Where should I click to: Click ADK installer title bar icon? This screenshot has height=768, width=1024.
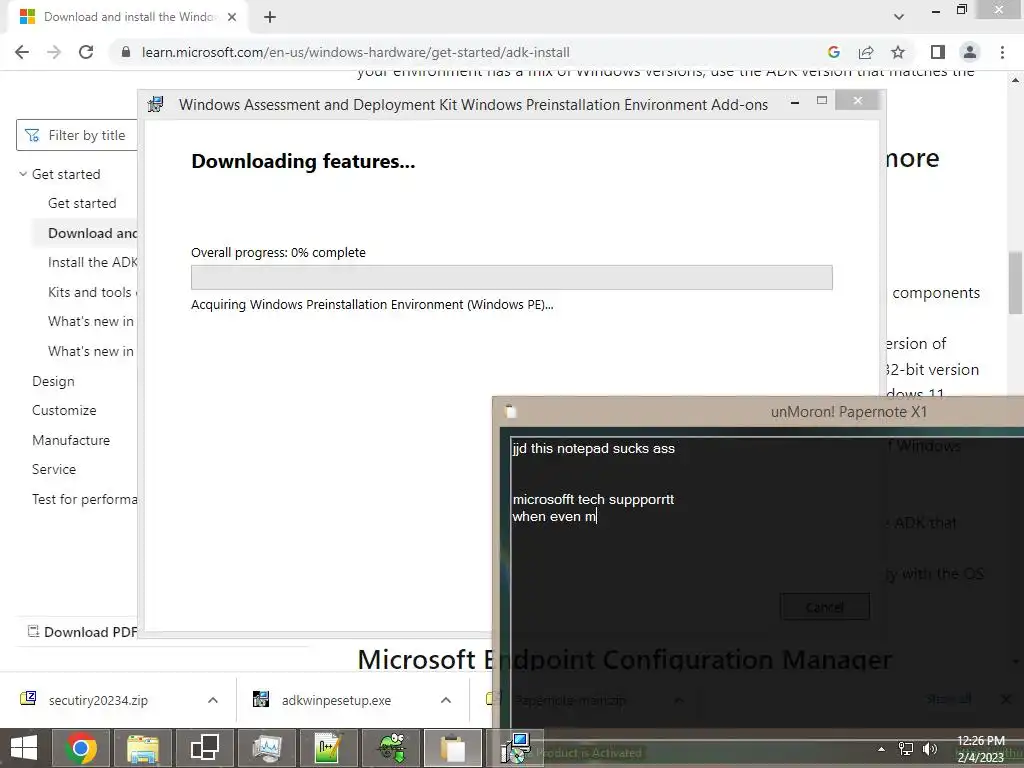[155, 104]
